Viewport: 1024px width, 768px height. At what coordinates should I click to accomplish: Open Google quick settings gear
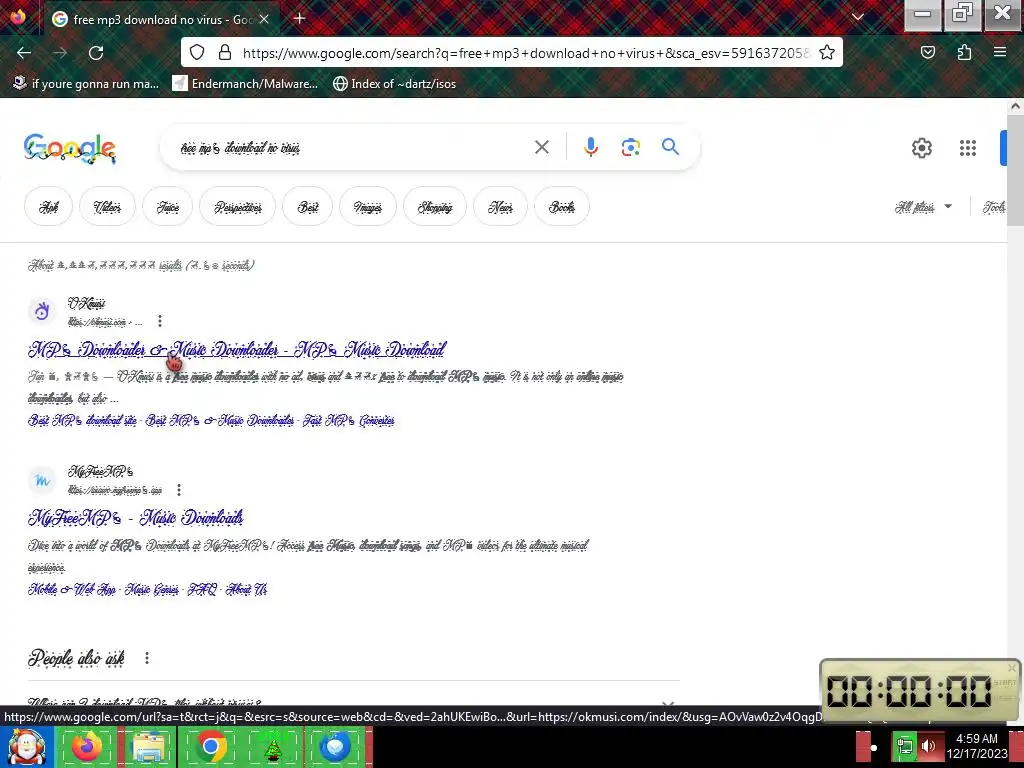[921, 148]
